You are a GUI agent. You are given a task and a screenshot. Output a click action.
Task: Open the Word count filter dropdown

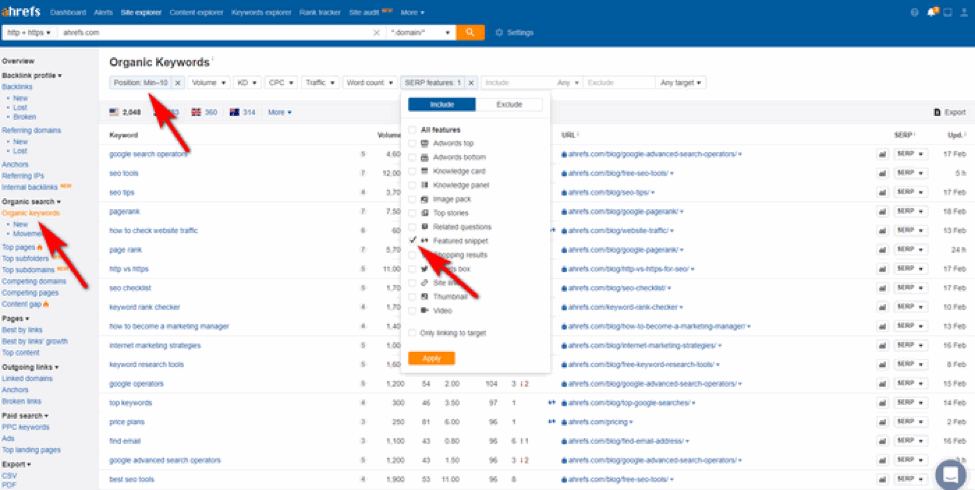[x=370, y=82]
